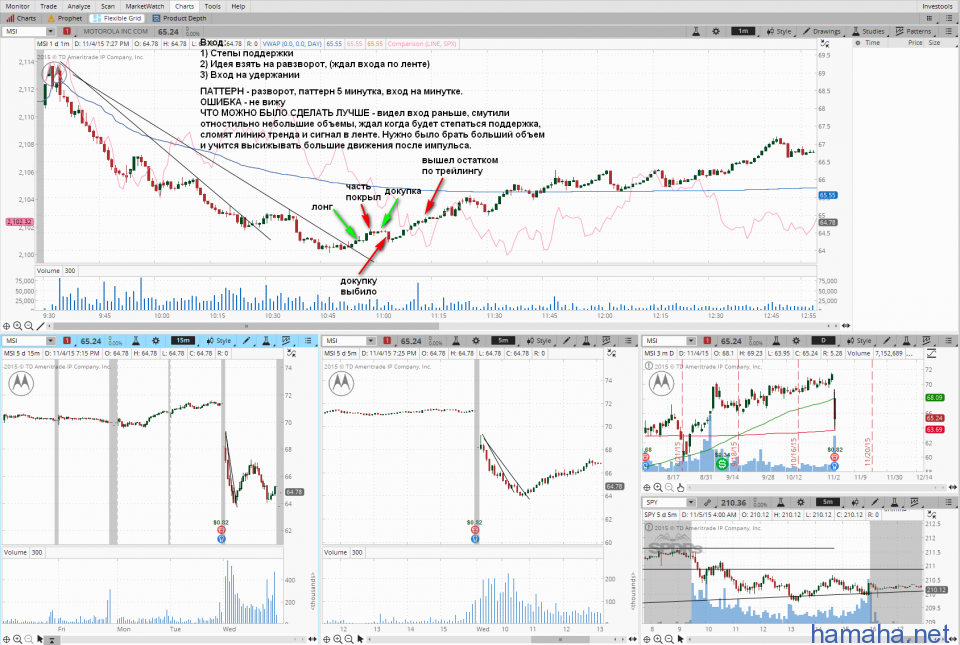
Task: Expand the main chart MSI symbol dropdown
Action: point(50,31)
